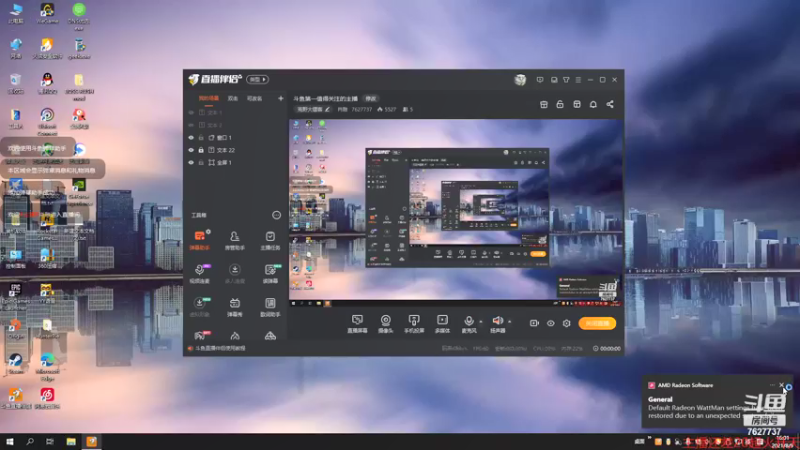Open AMD Radeon notification options dots
Screen dimensions: 800x450
[771, 385]
